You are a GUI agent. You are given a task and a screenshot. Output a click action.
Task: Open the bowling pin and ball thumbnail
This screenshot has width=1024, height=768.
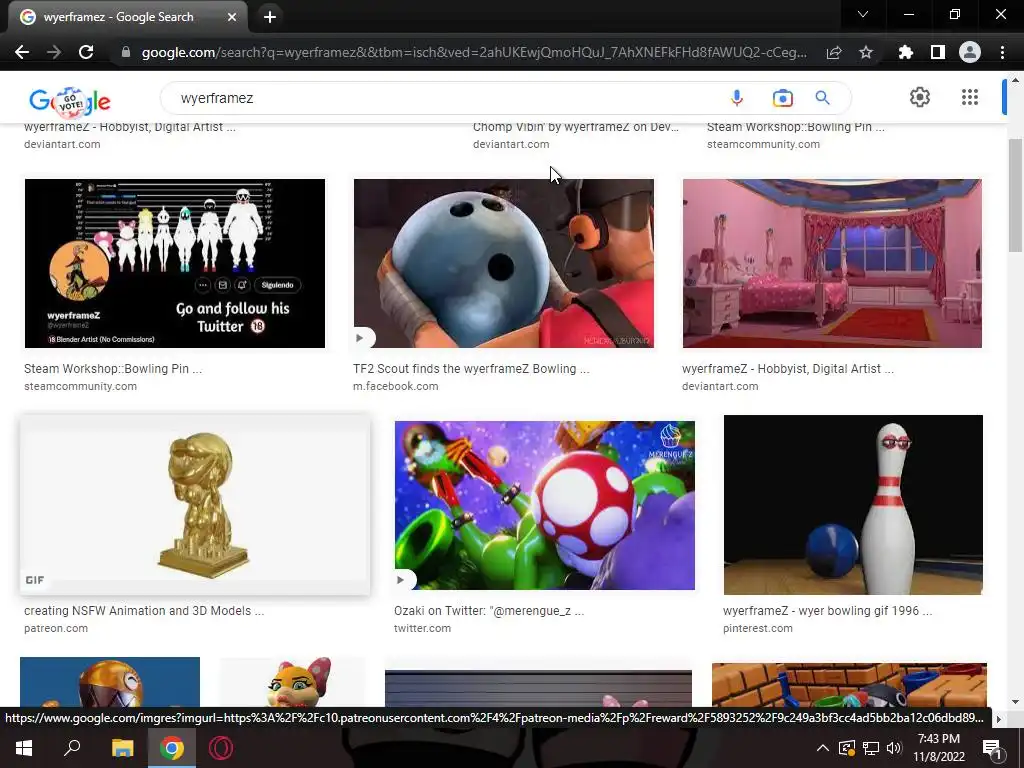(853, 505)
